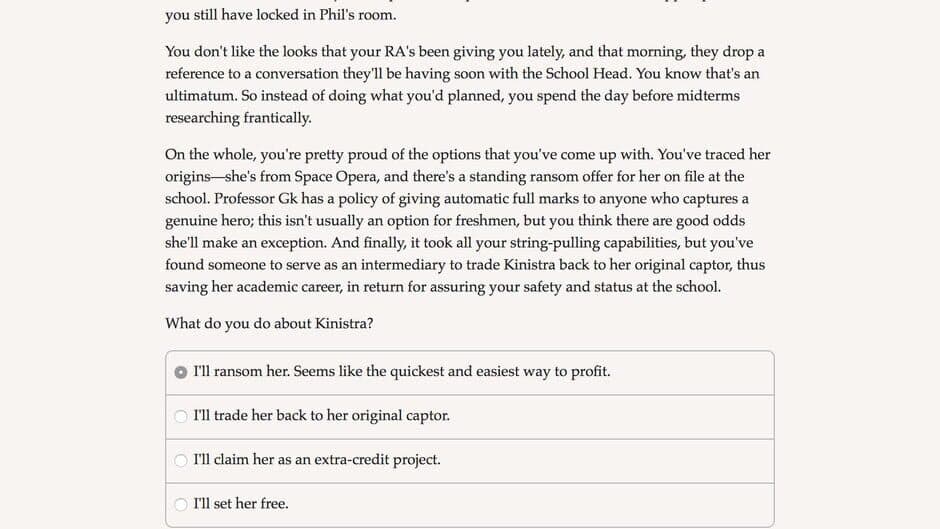Click the words "researching frantically"
The width and height of the screenshot is (940, 529).
pyautogui.click(x=238, y=118)
